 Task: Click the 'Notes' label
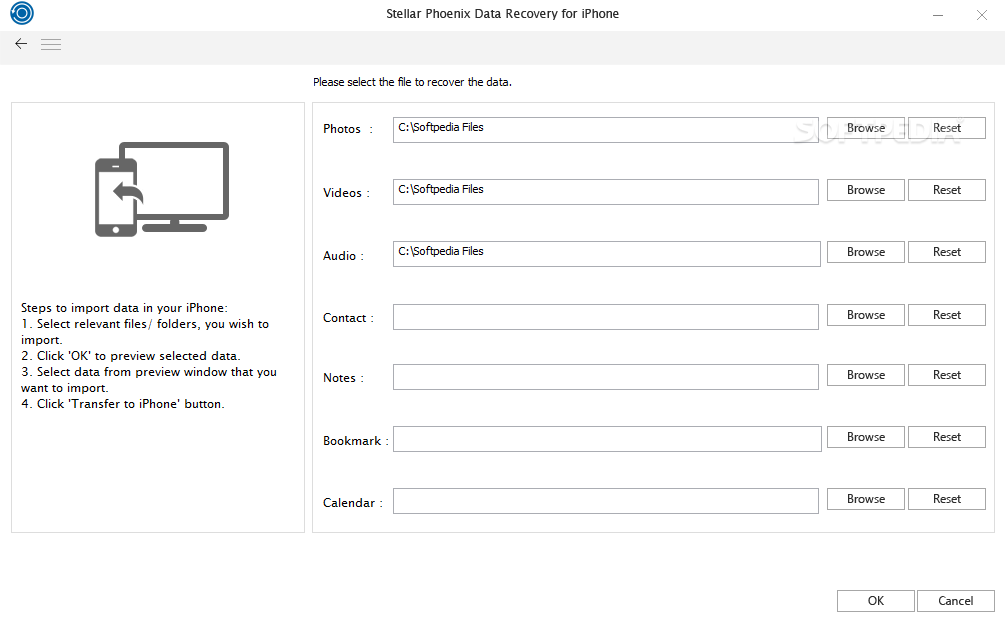[x=339, y=378]
